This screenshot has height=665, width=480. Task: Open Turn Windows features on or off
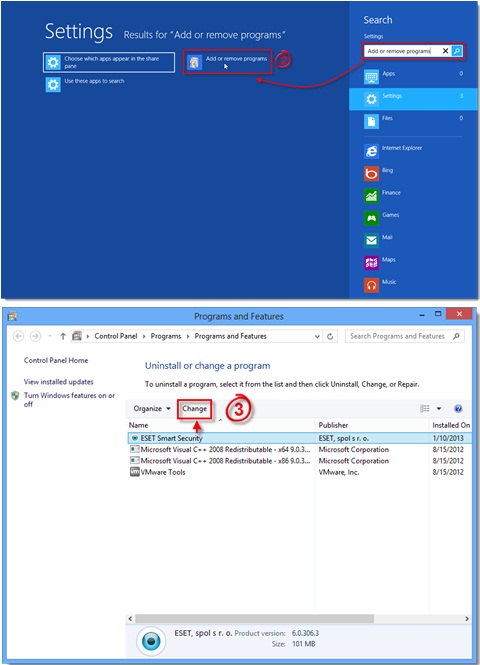[x=69, y=400]
